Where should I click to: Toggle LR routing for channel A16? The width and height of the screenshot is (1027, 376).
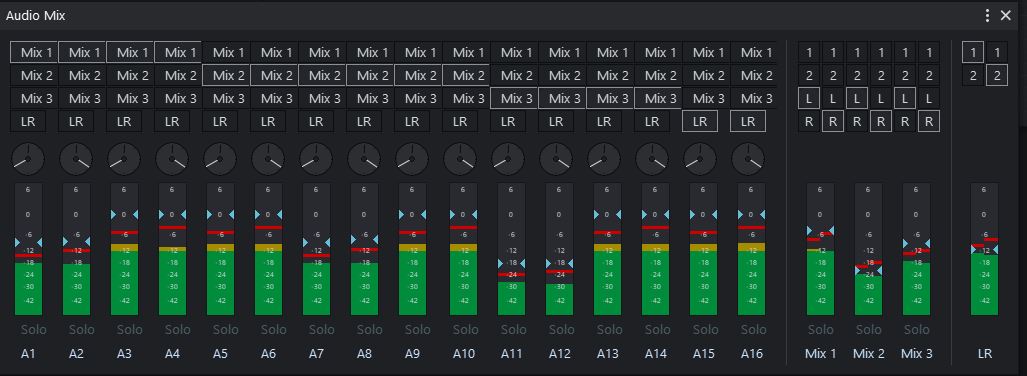pos(747,122)
